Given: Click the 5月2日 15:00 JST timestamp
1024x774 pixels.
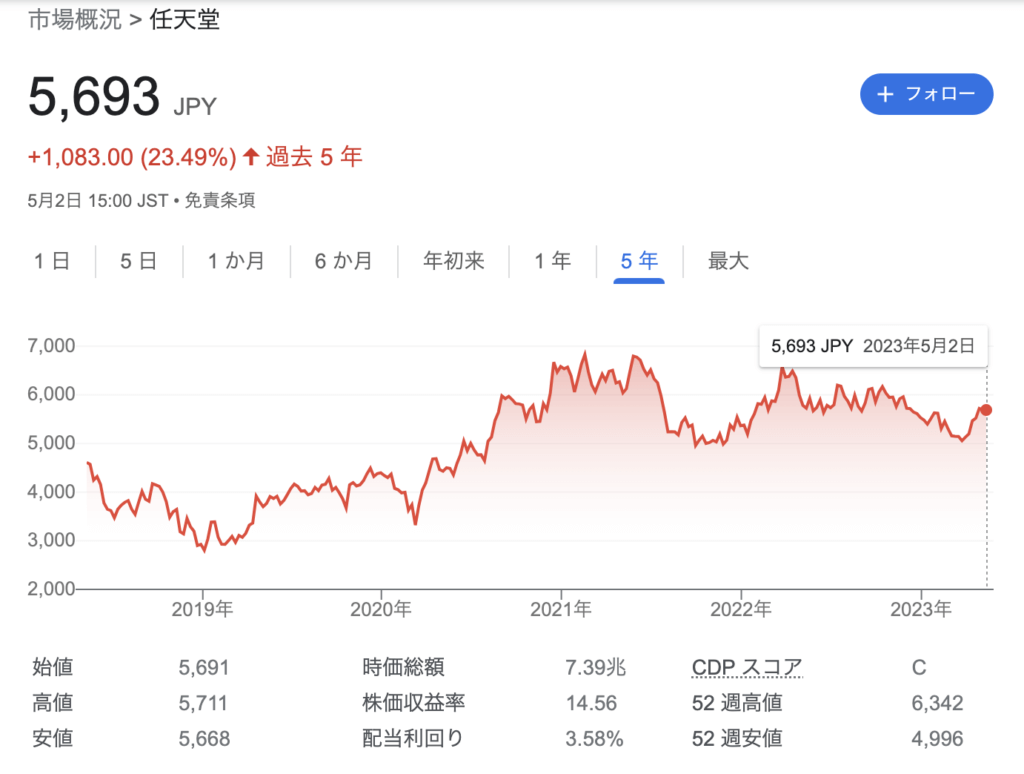Looking at the screenshot, I should [x=98, y=201].
